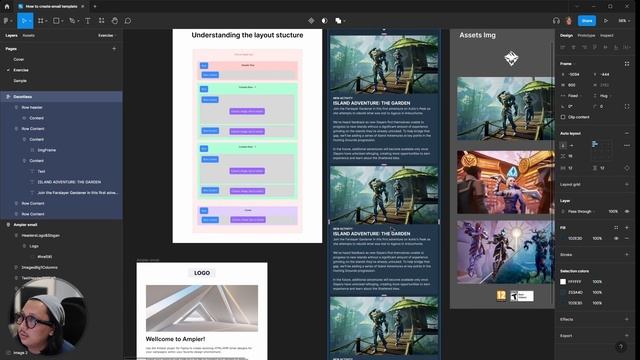Click the resize to fit icon

(627, 64)
